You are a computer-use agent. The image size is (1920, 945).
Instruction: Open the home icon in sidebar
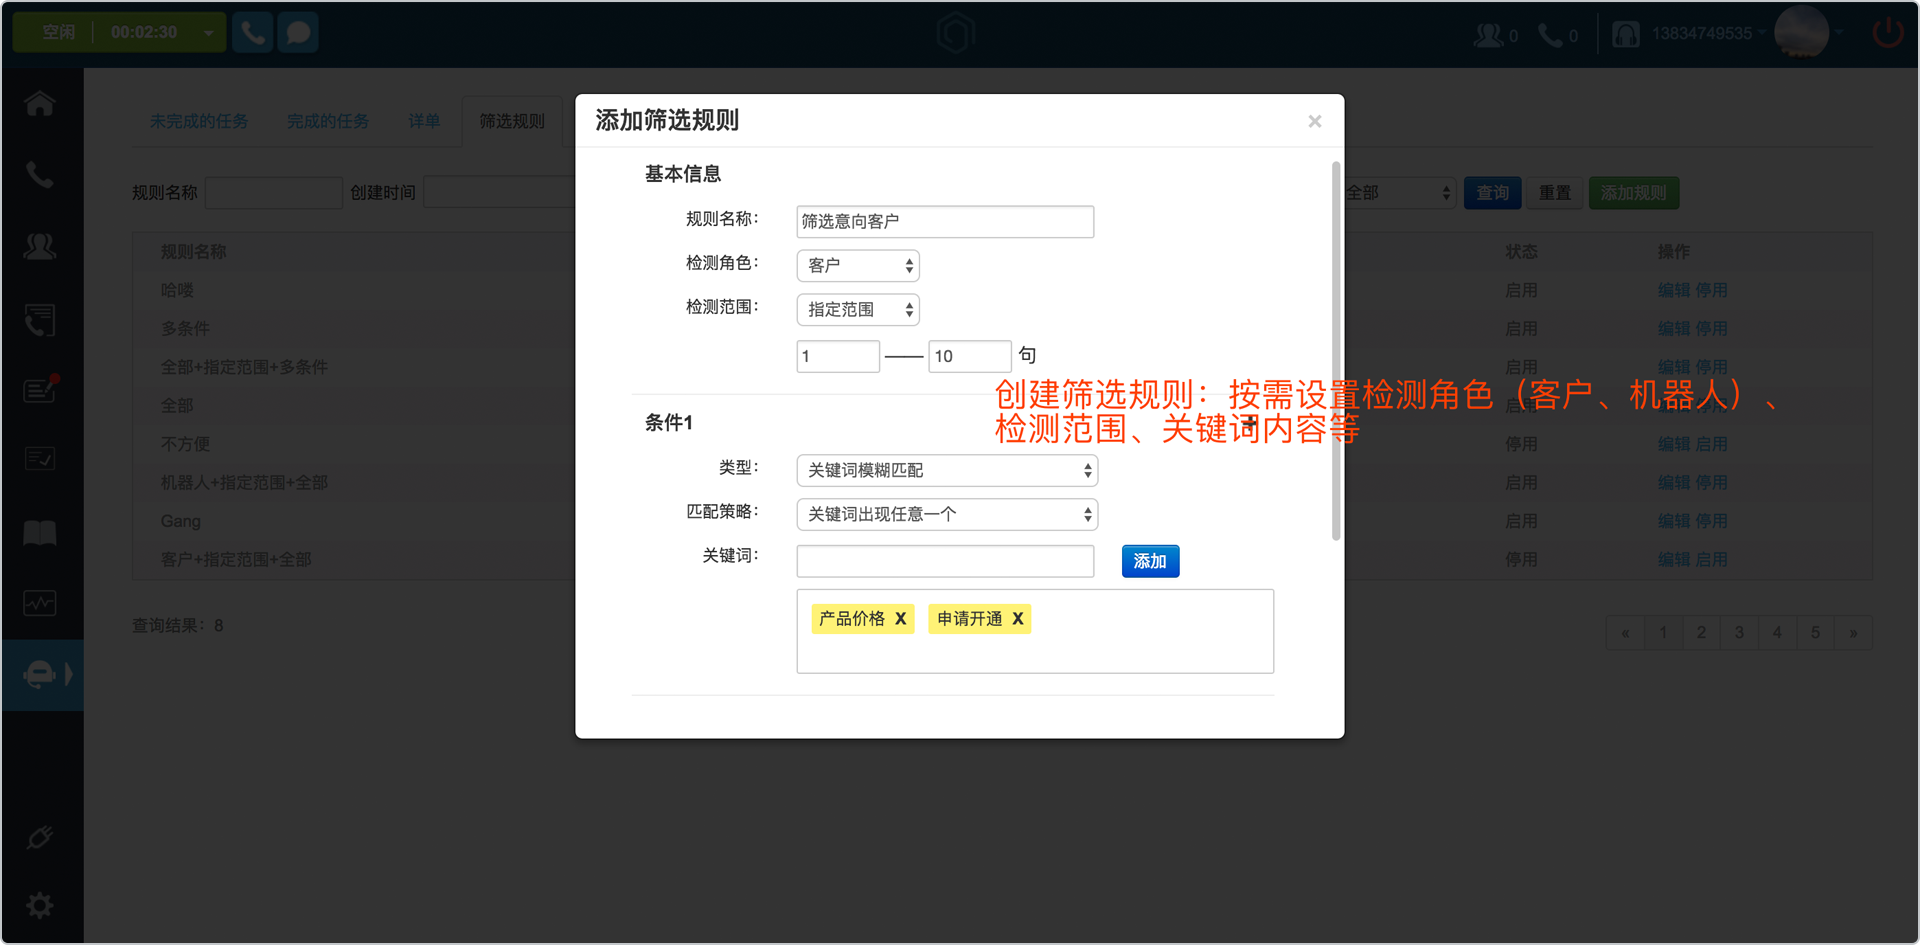point(40,103)
